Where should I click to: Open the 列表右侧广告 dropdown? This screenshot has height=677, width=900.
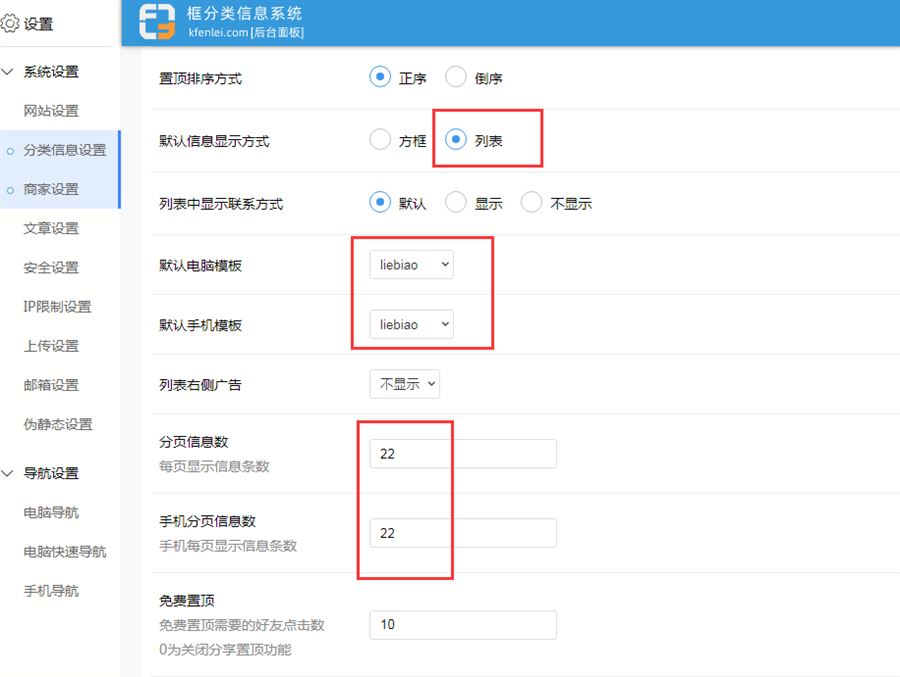(x=405, y=384)
